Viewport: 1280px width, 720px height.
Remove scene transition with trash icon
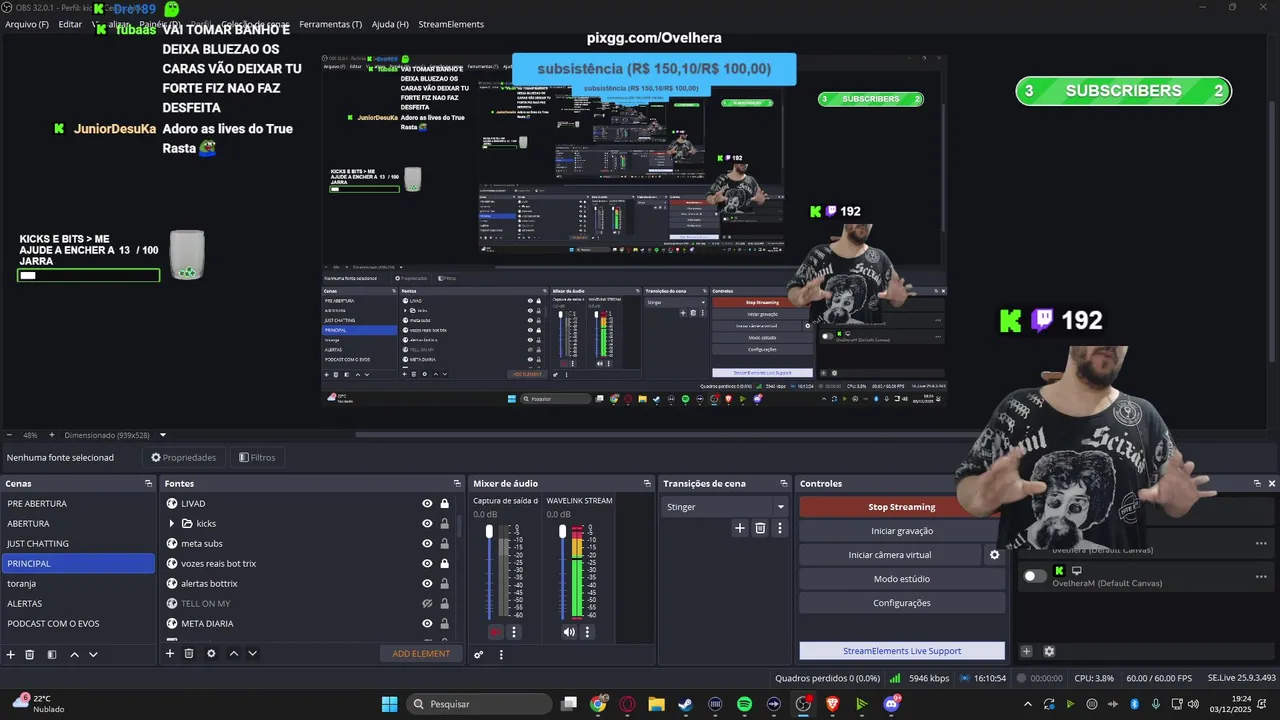pyautogui.click(x=760, y=528)
